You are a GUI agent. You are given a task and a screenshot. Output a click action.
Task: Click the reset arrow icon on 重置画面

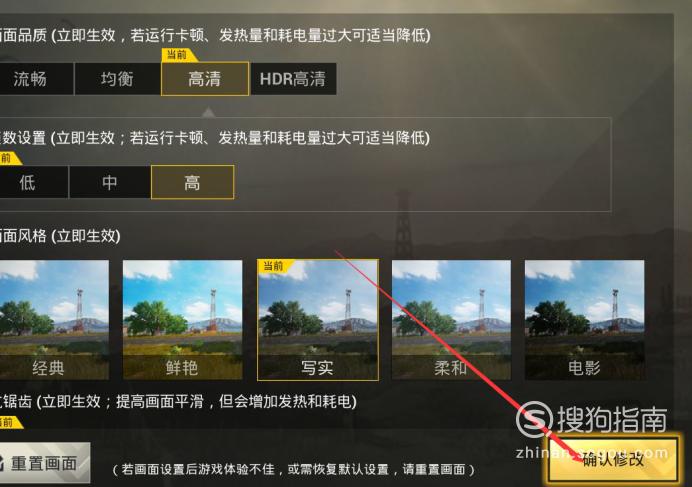pos(2,463)
